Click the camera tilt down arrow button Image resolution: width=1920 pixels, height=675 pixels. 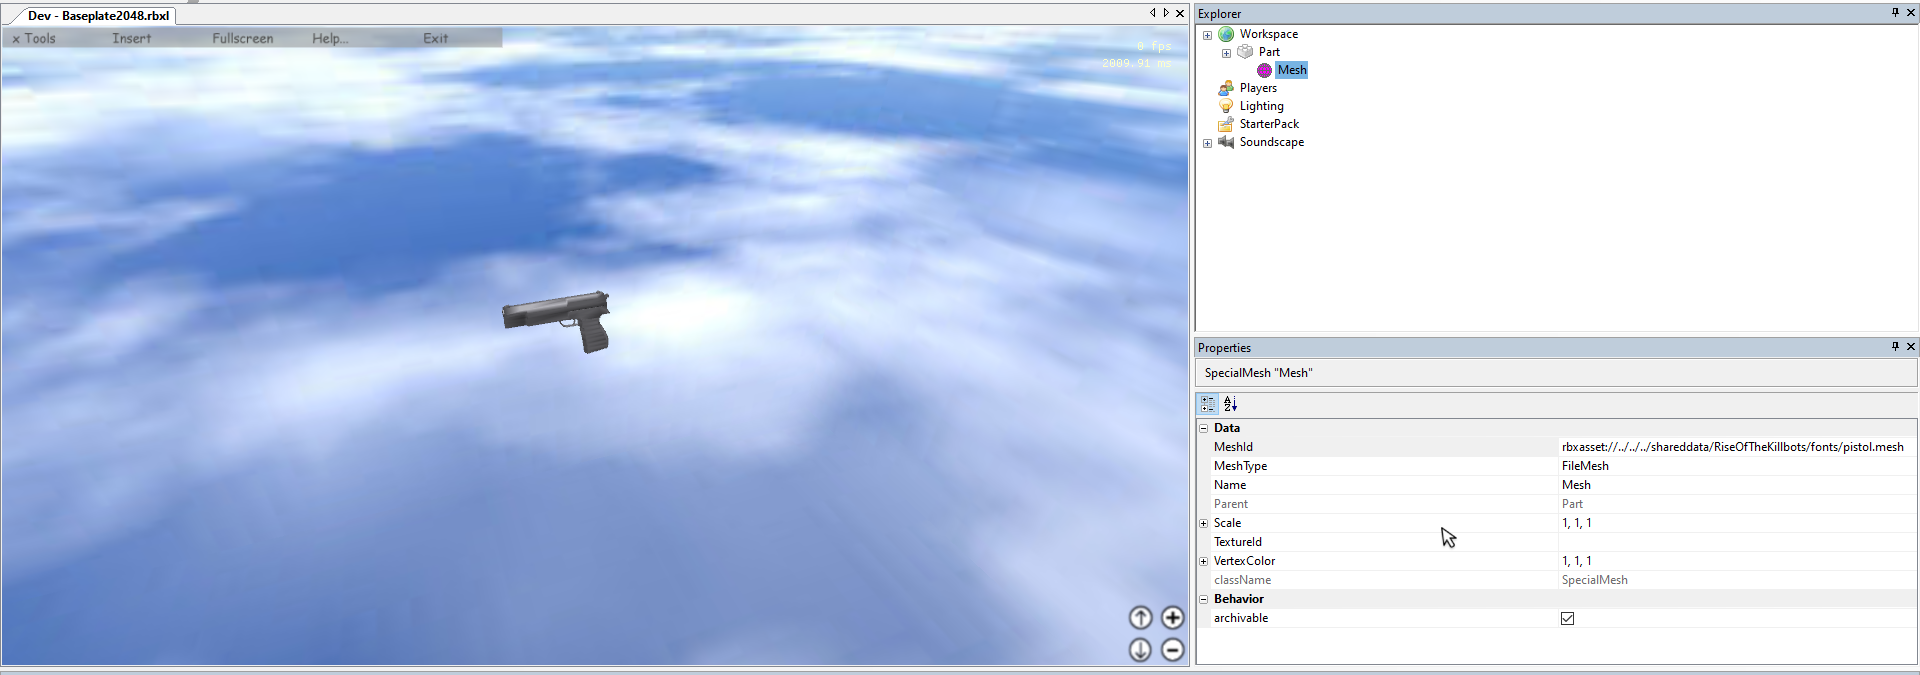[x=1140, y=650]
